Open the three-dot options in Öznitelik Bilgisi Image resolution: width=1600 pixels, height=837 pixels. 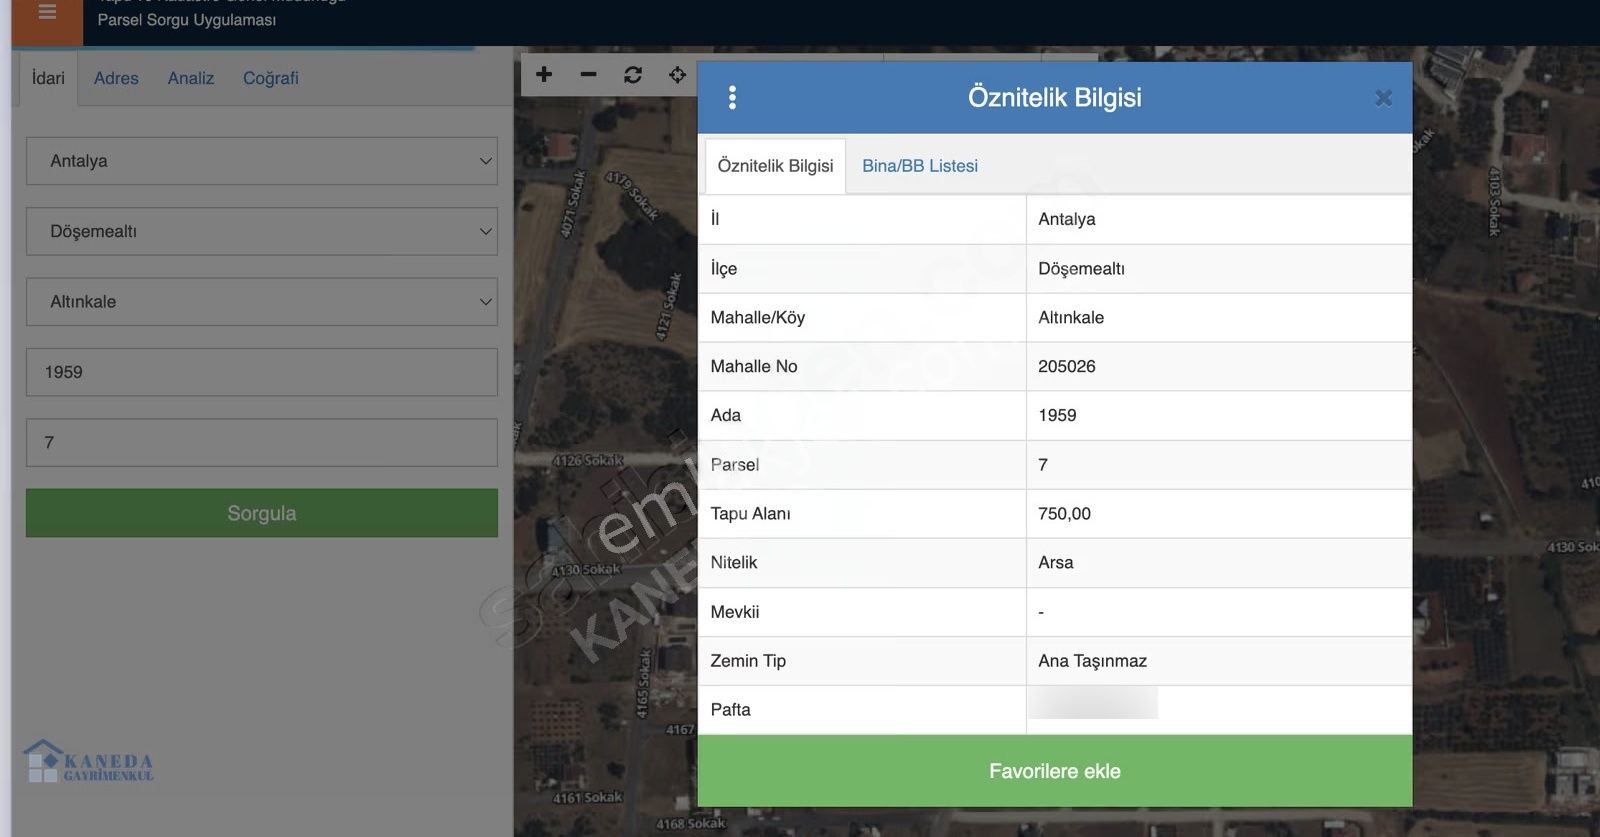(x=733, y=97)
